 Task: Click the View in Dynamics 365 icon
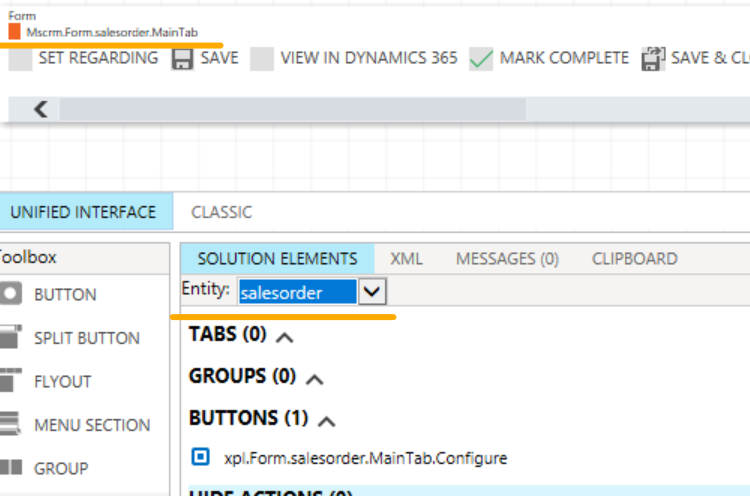[x=262, y=59]
